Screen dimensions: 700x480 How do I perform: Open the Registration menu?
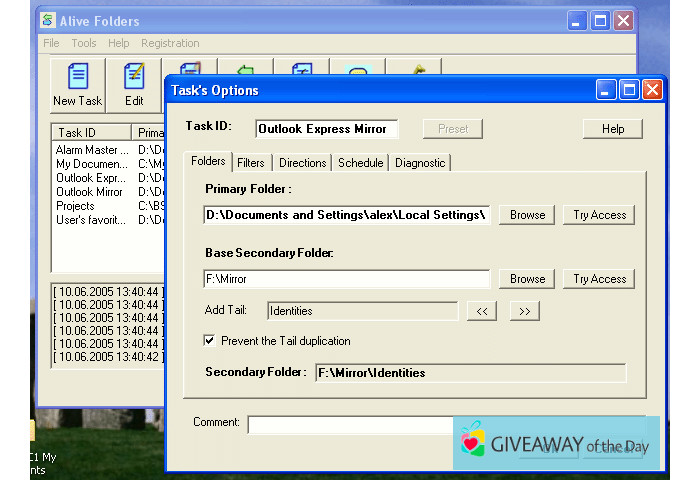tap(171, 43)
